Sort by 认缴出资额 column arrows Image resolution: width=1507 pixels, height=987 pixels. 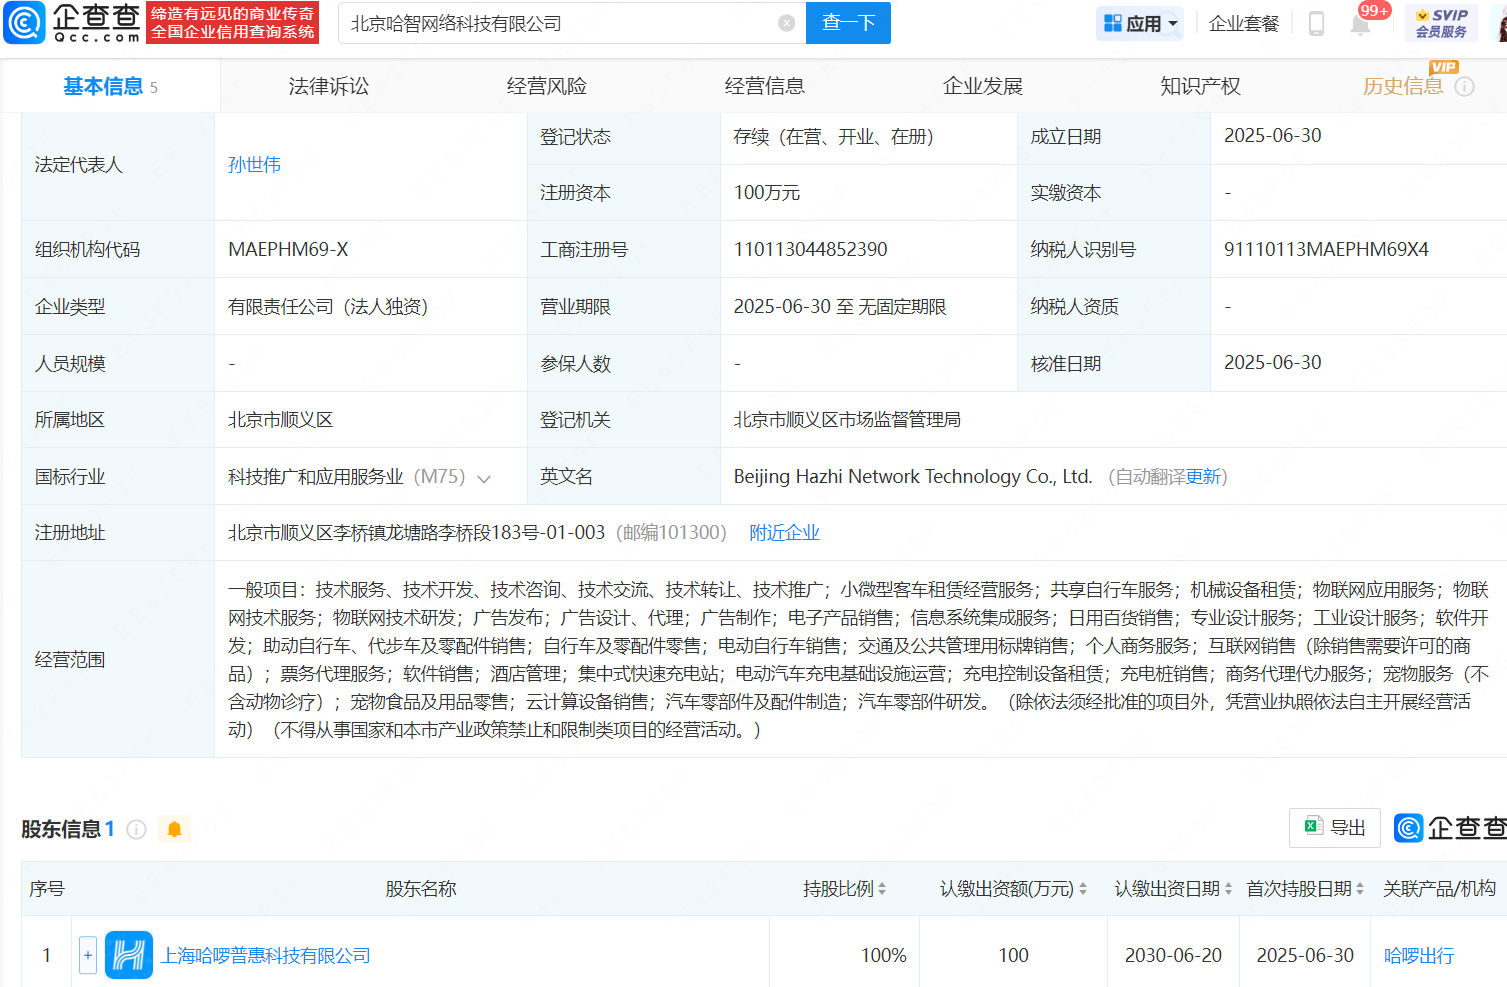click(x=1083, y=889)
